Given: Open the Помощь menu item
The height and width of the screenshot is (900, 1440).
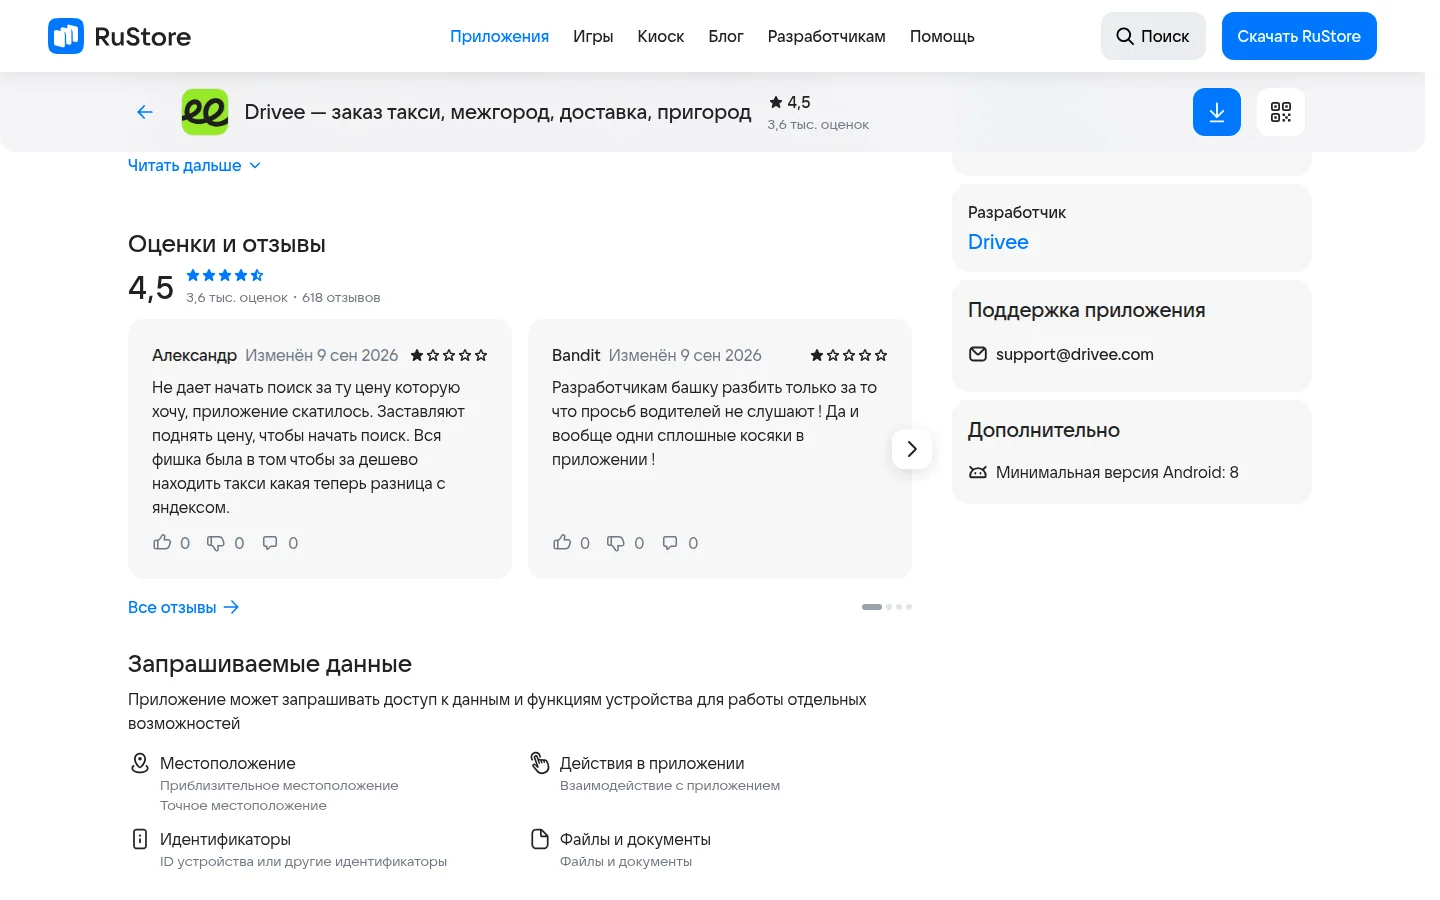Looking at the screenshot, I should pyautogui.click(x=942, y=36).
